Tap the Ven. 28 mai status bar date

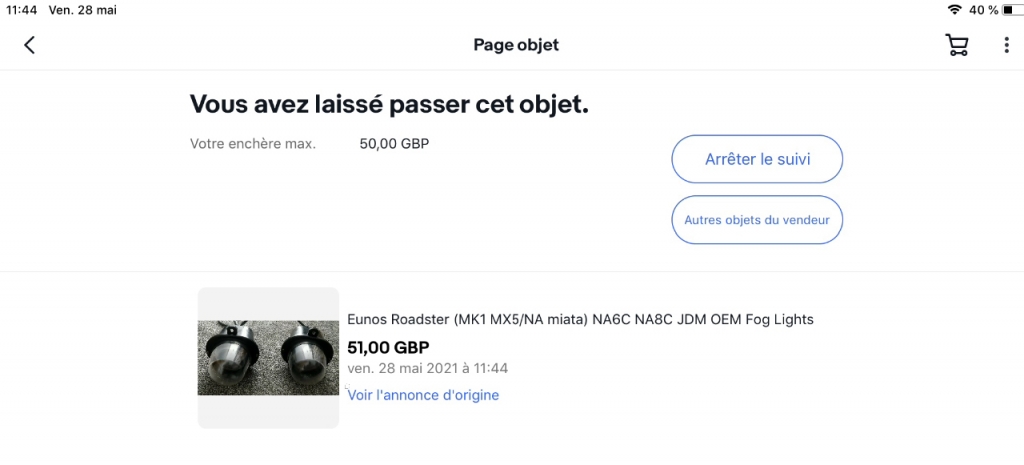(83, 10)
